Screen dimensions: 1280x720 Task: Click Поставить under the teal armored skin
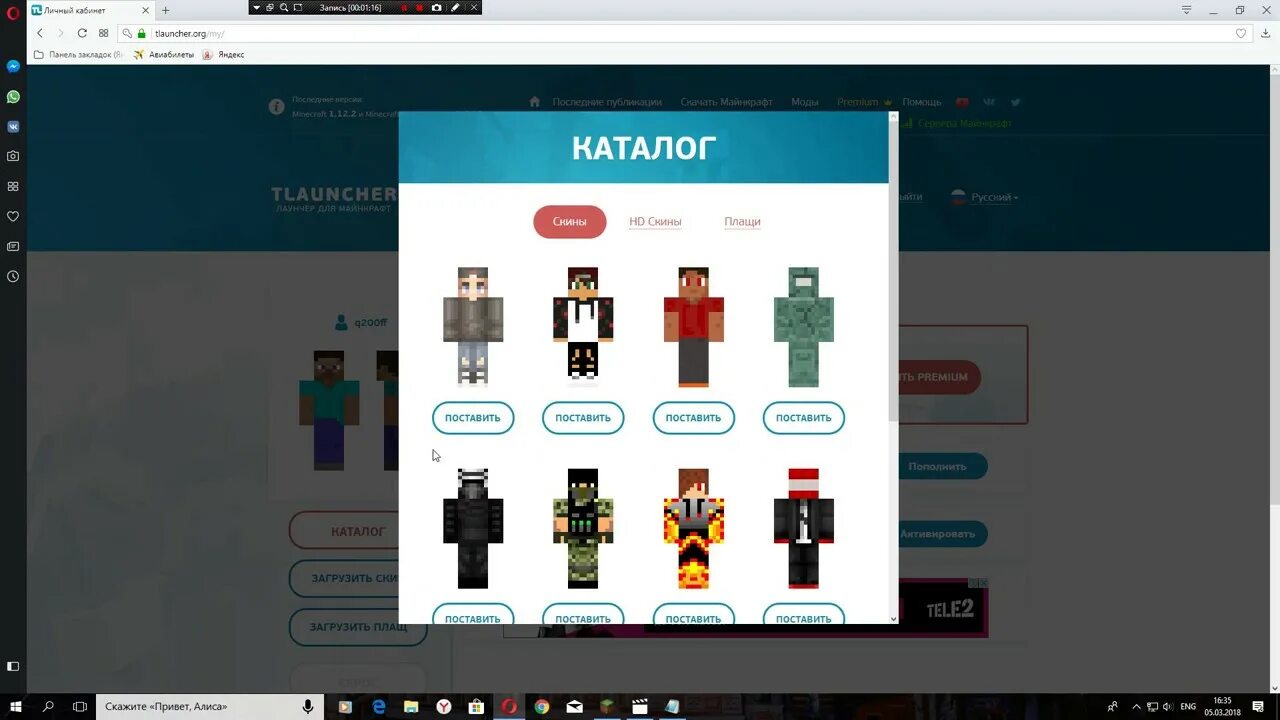pyautogui.click(x=804, y=418)
